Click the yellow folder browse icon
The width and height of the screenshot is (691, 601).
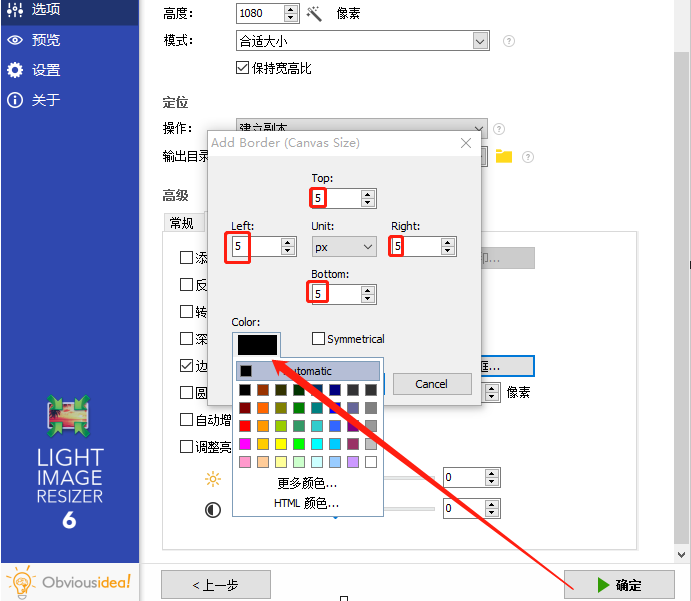[504, 156]
